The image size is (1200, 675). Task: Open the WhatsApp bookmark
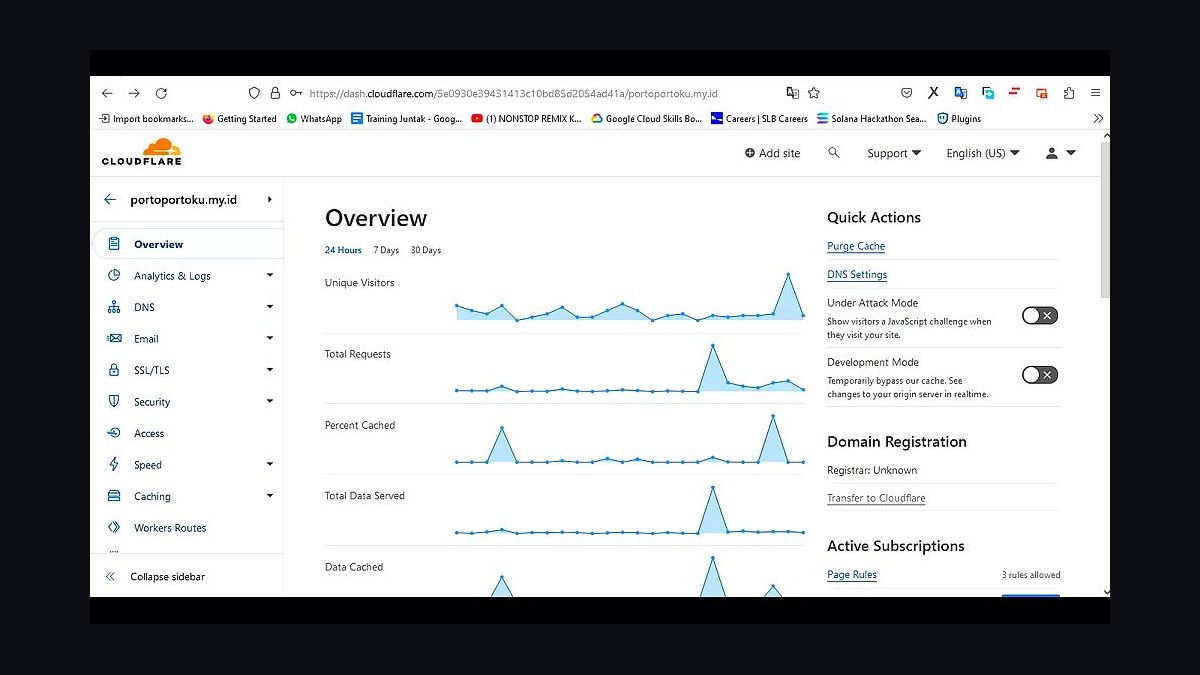[314, 118]
